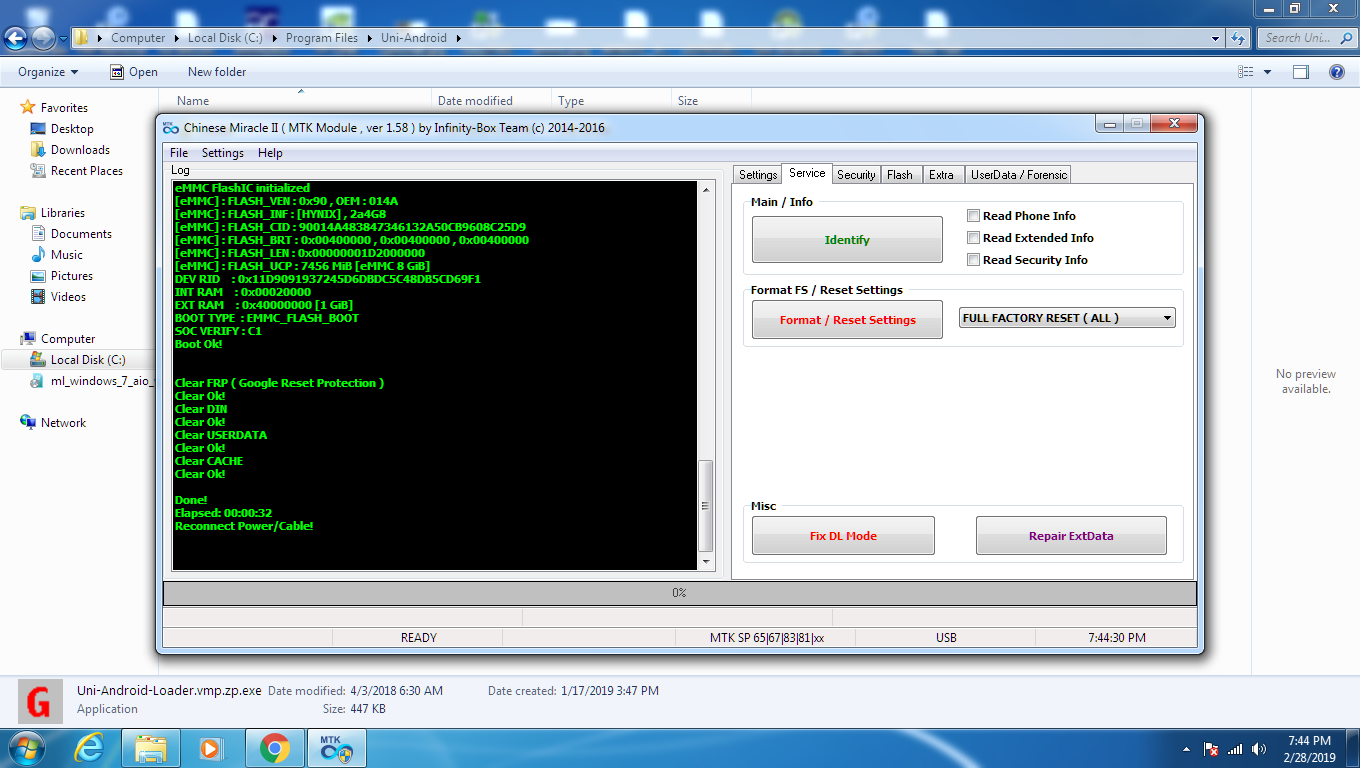Viewport: 1360px width, 768px height.
Task: Click the Identify button
Action: pos(847,240)
